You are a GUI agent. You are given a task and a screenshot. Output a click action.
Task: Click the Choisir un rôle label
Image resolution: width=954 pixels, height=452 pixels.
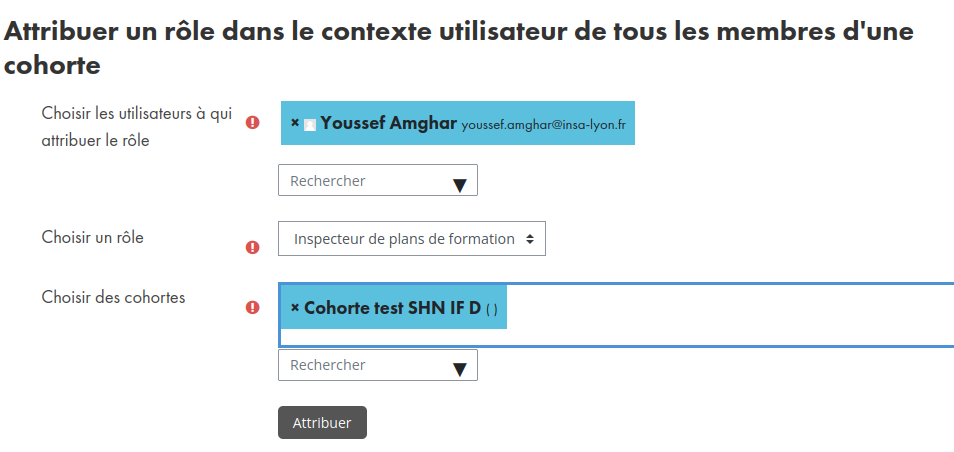pos(92,237)
